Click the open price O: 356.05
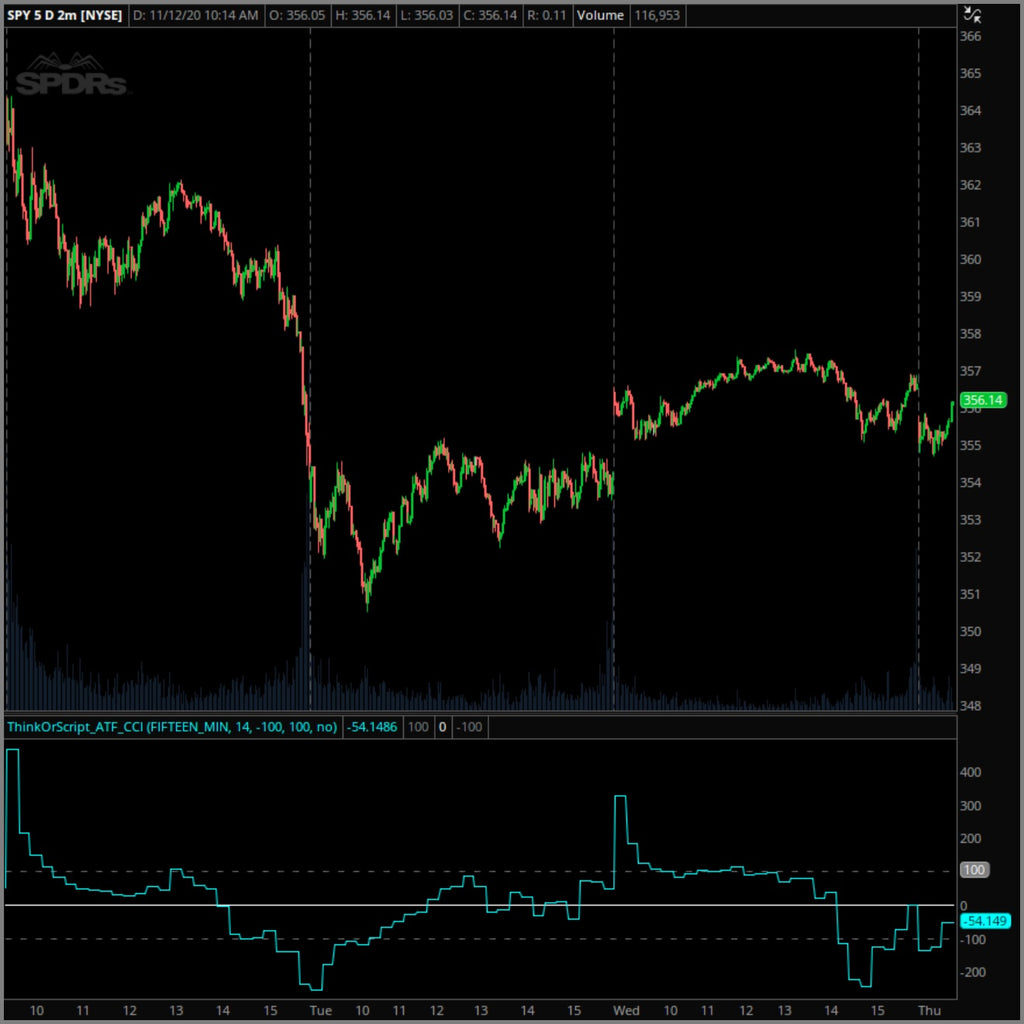1024x1024 pixels. 297,15
